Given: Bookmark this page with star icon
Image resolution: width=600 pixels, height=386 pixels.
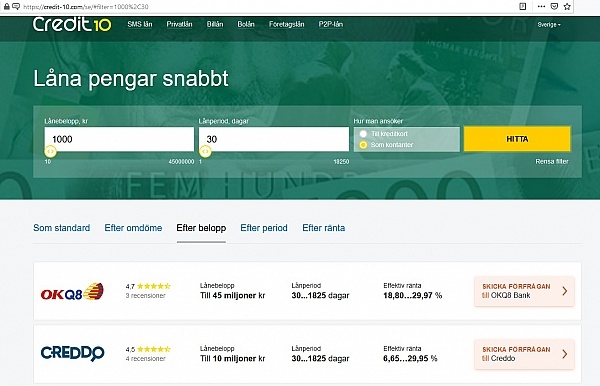Looking at the screenshot, I should pyautogui.click(x=567, y=6).
